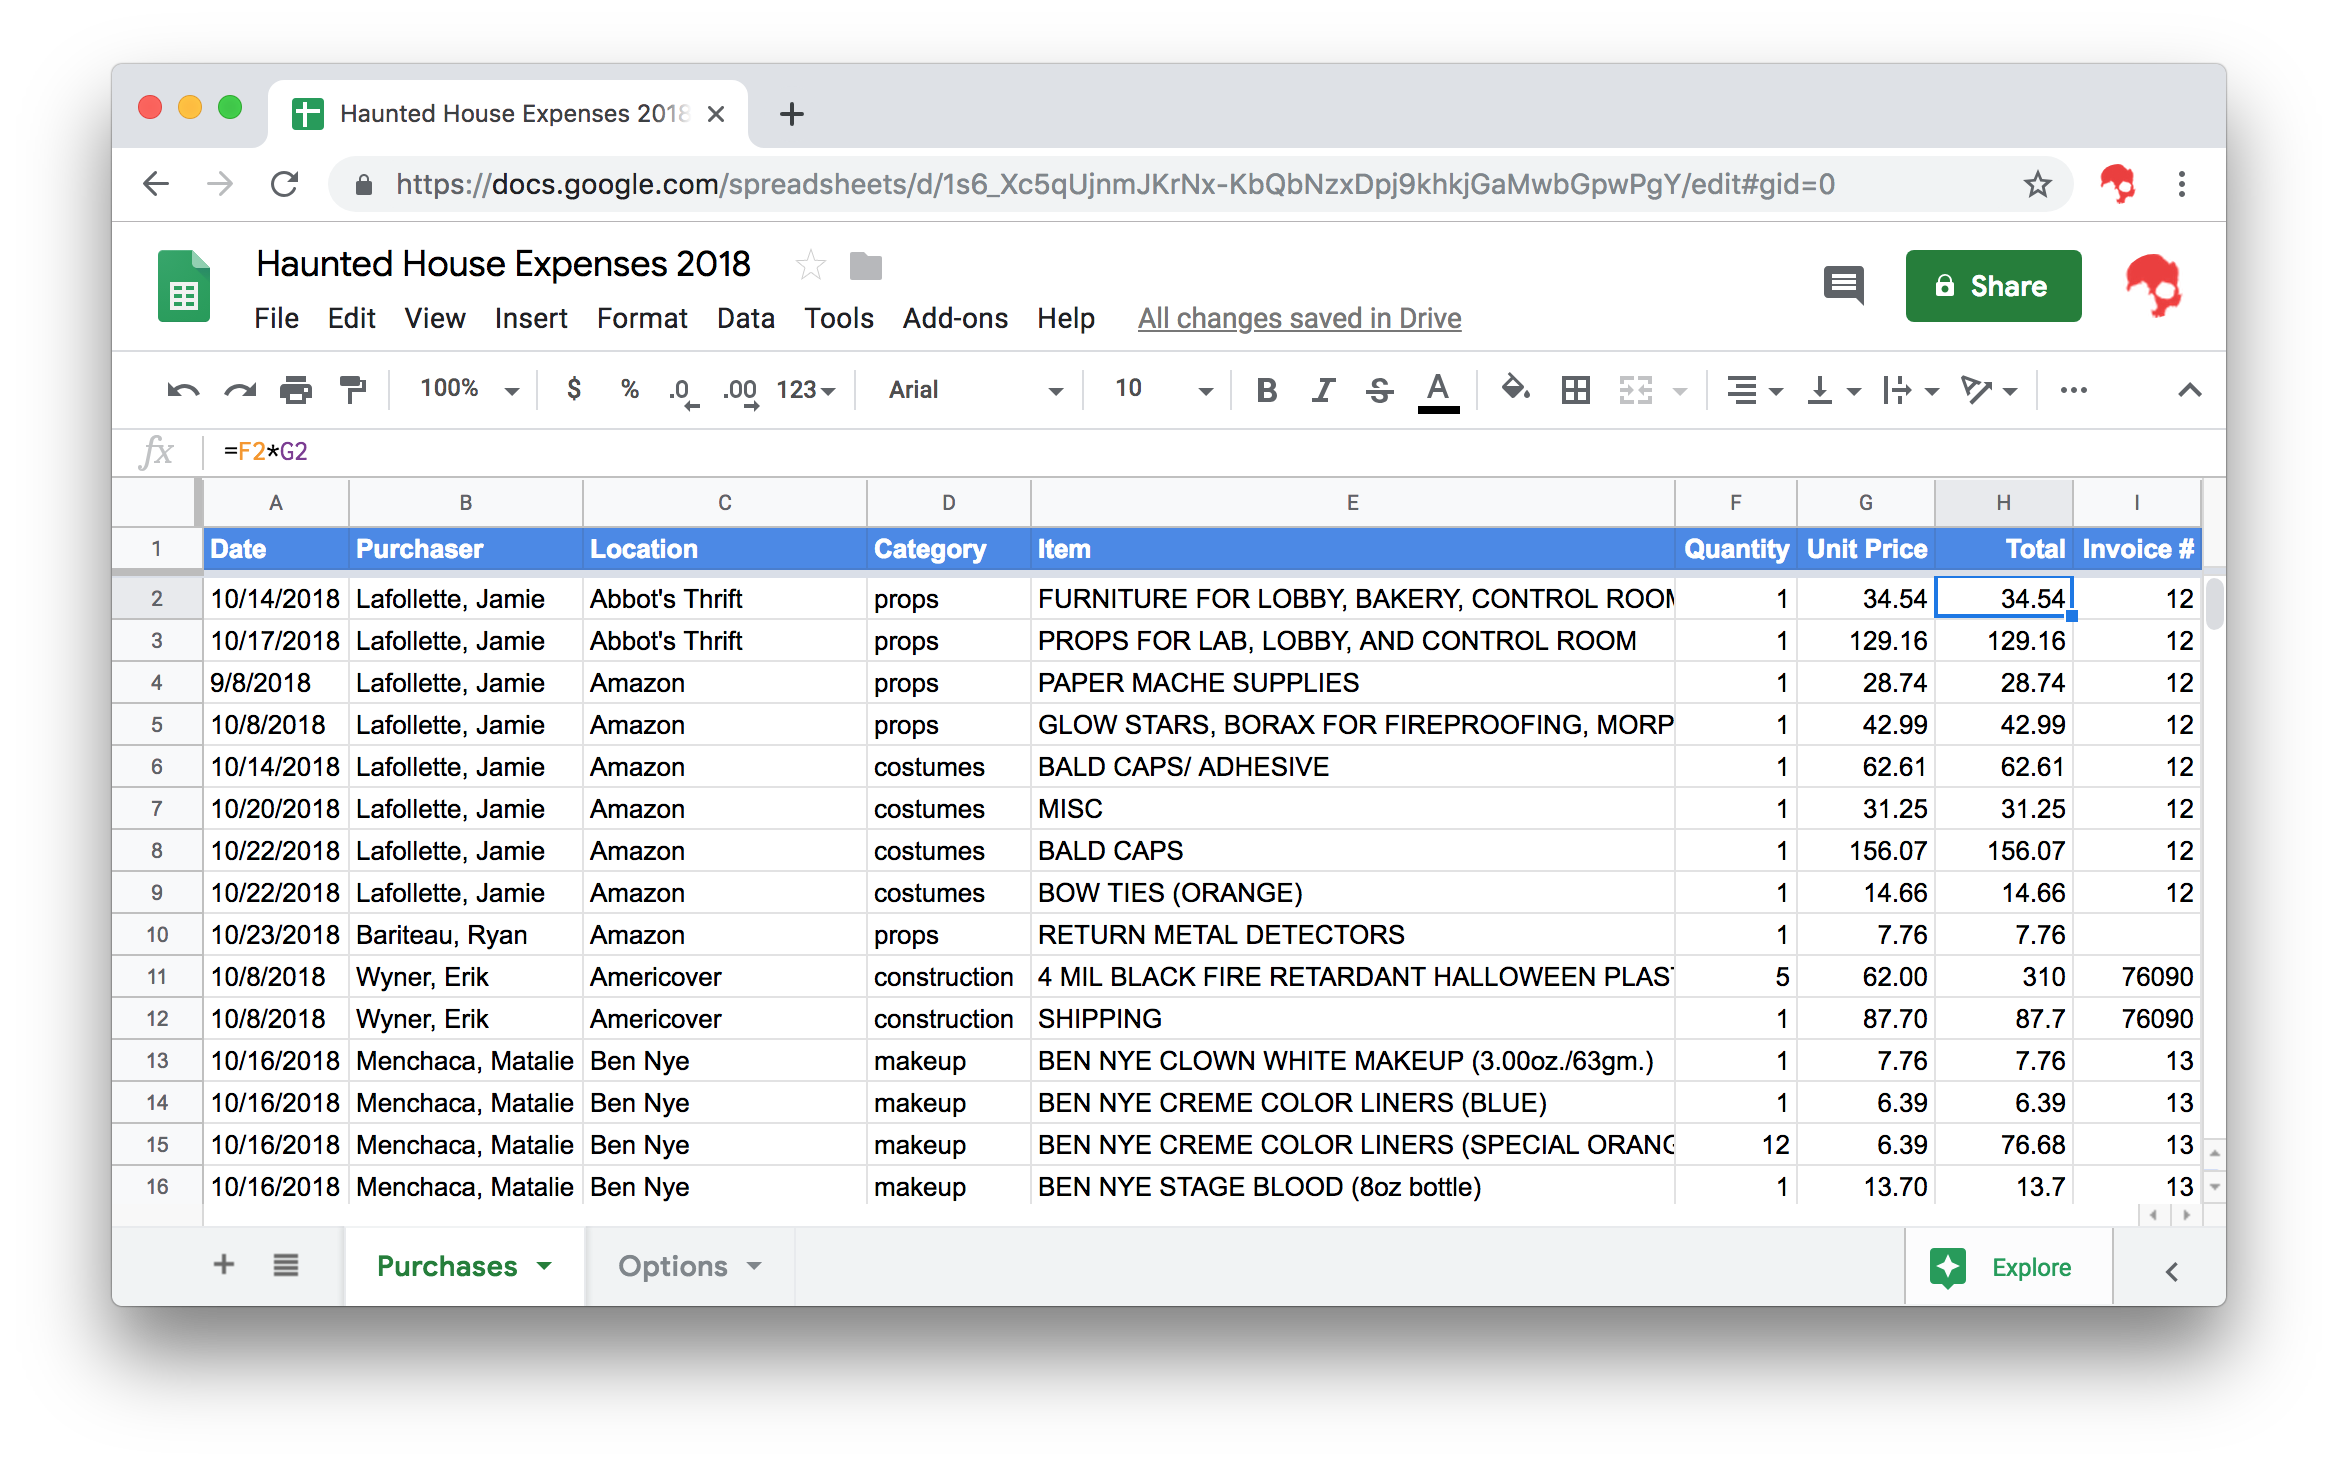Screen dimensions: 2338x1466
Task: Click the address bar URL
Action: pos(1115,184)
